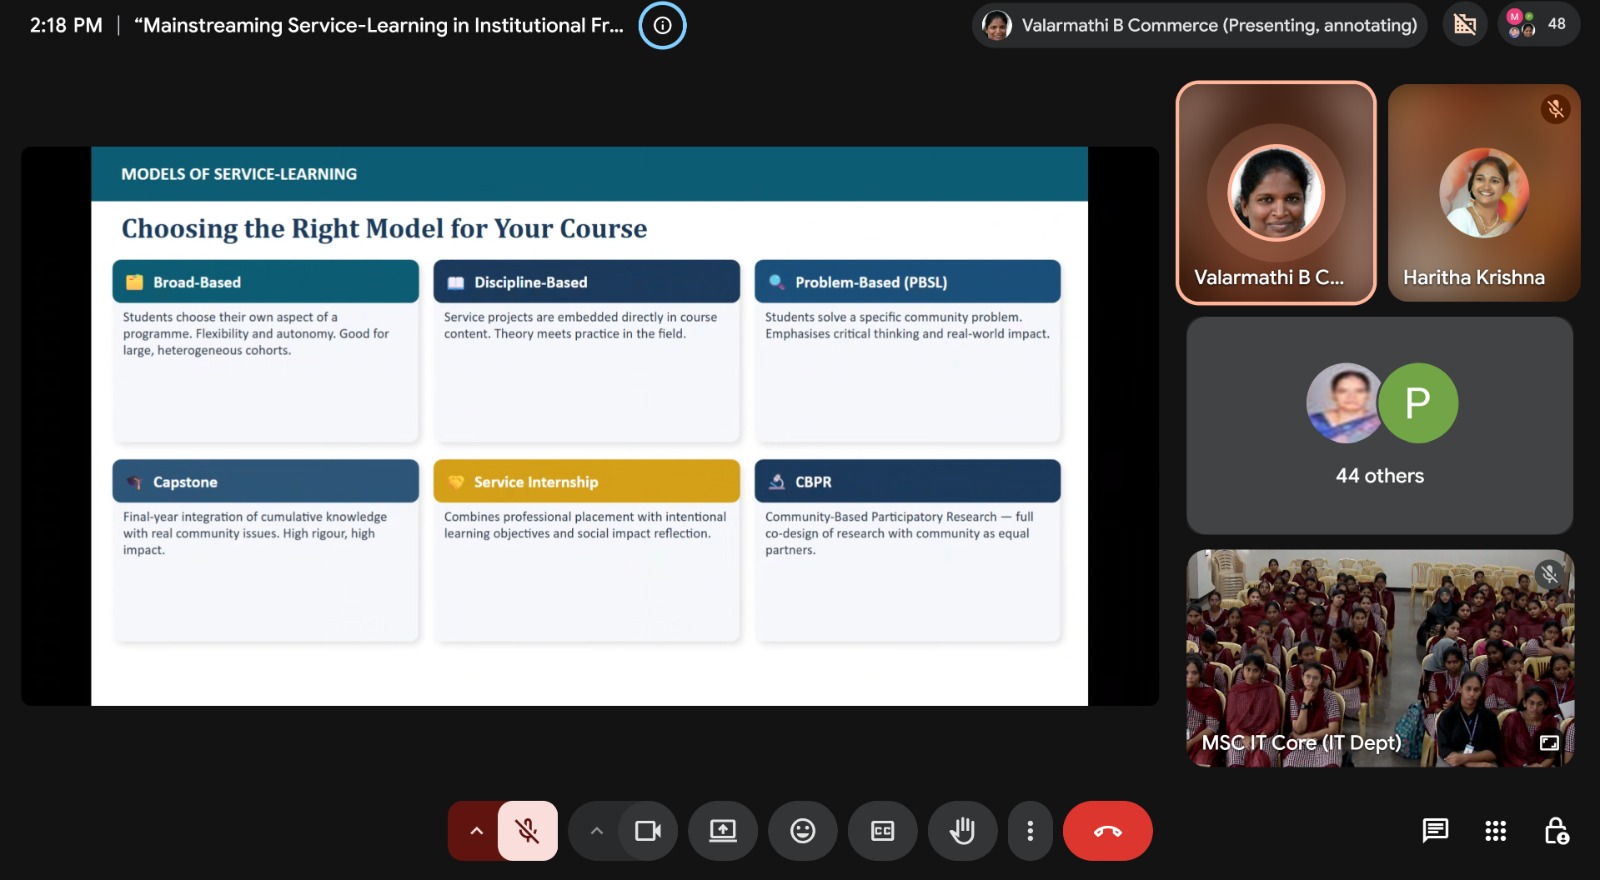Toggle closed captions button
The width and height of the screenshot is (1600, 880).
(x=883, y=831)
